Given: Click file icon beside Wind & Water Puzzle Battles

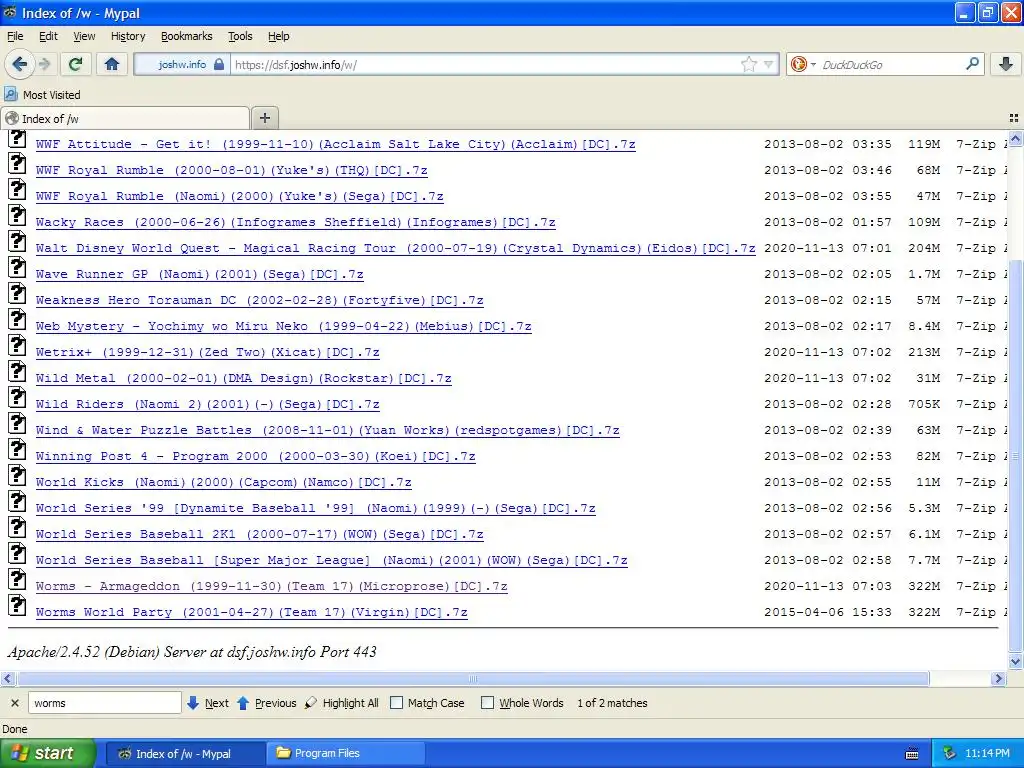Looking at the screenshot, I should point(17,423).
